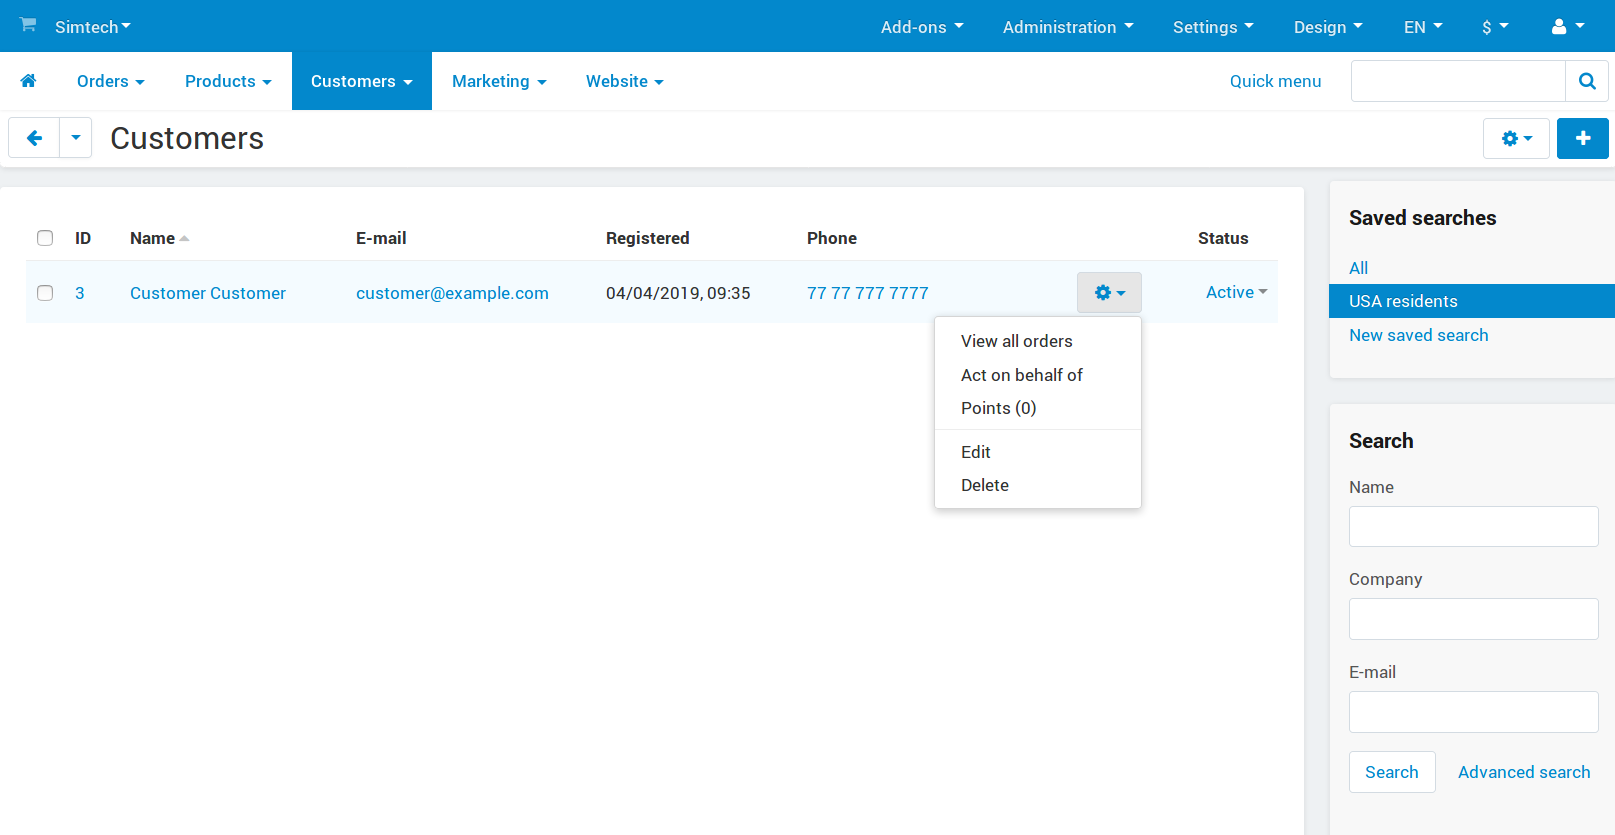This screenshot has height=835, width=1615.
Task: Click the plus icon to add customer
Action: click(x=1582, y=138)
